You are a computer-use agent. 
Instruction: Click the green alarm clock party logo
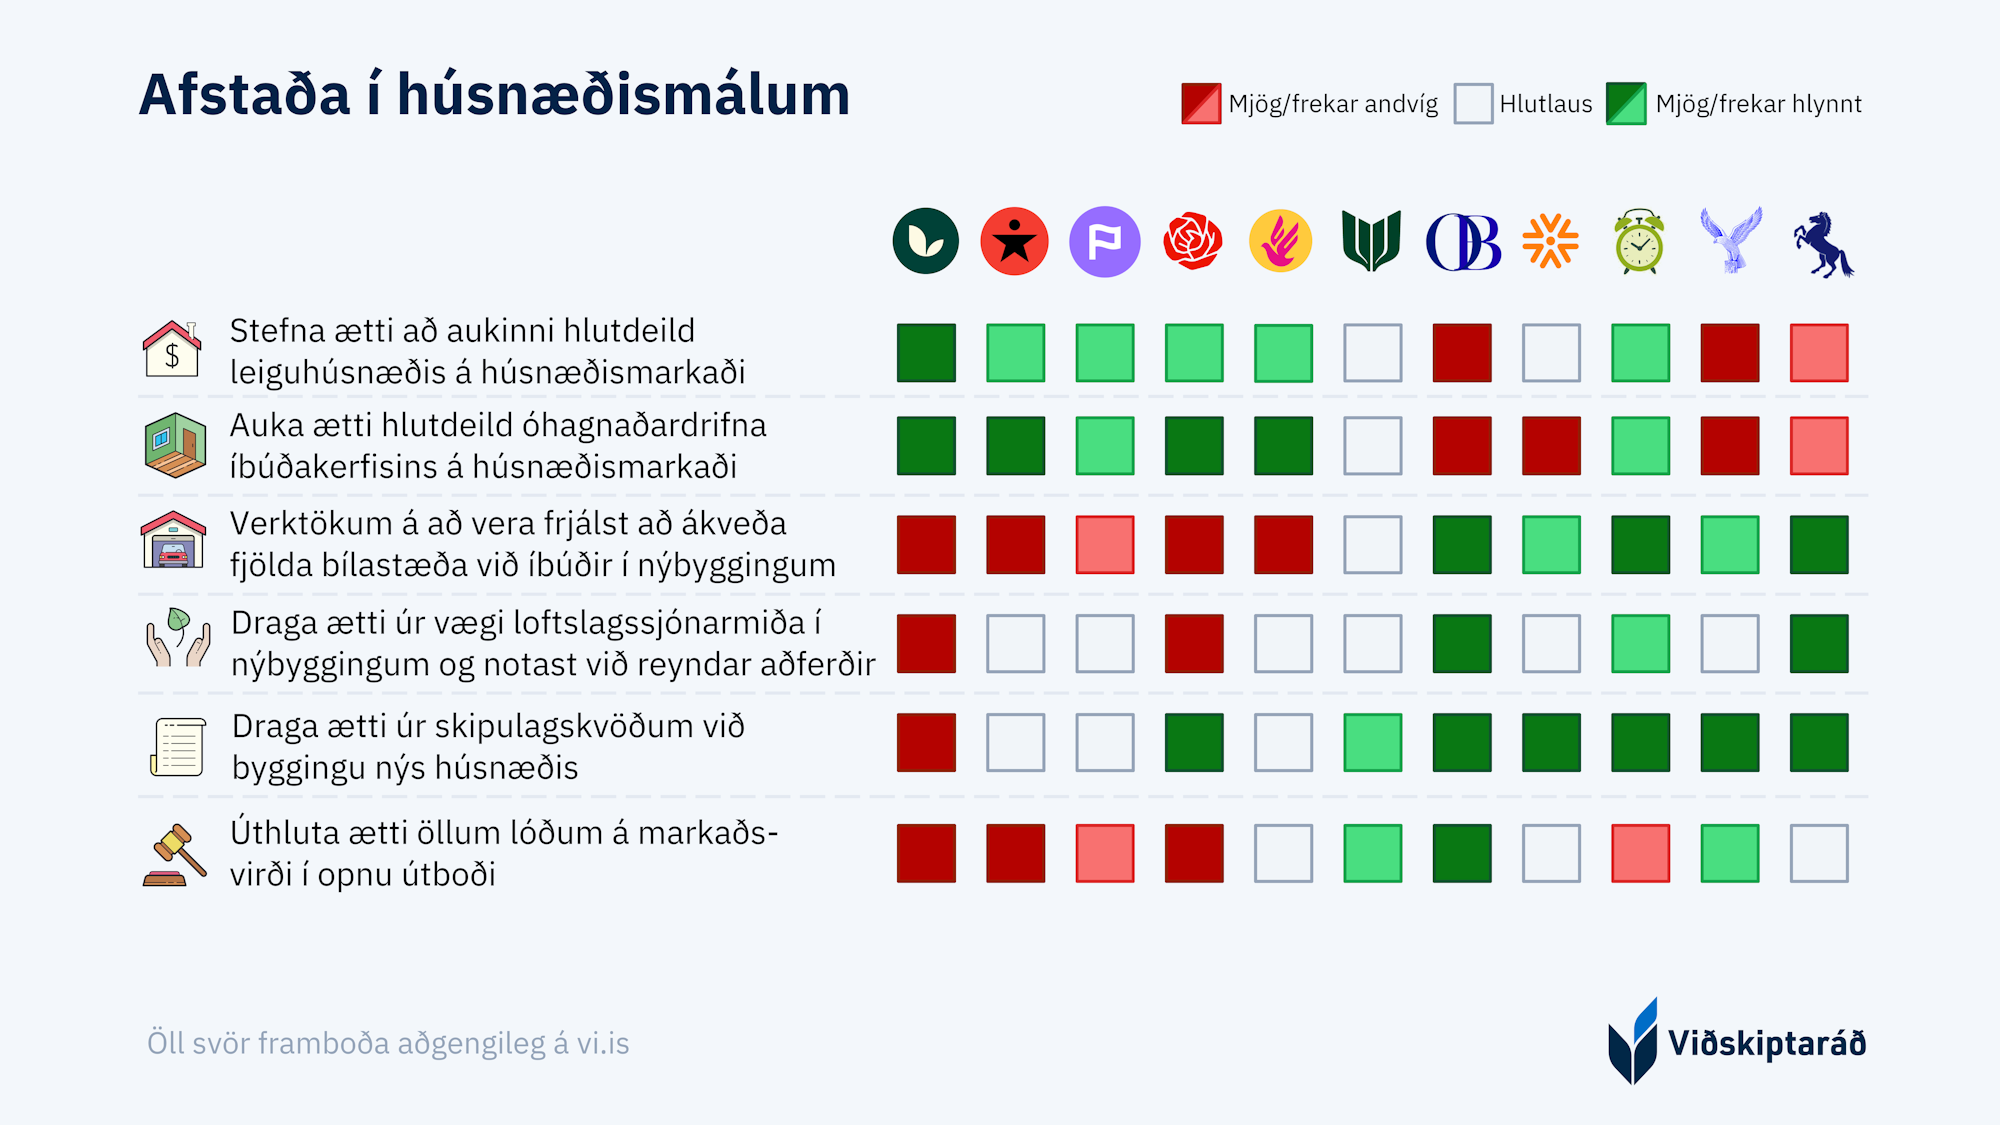point(1639,242)
